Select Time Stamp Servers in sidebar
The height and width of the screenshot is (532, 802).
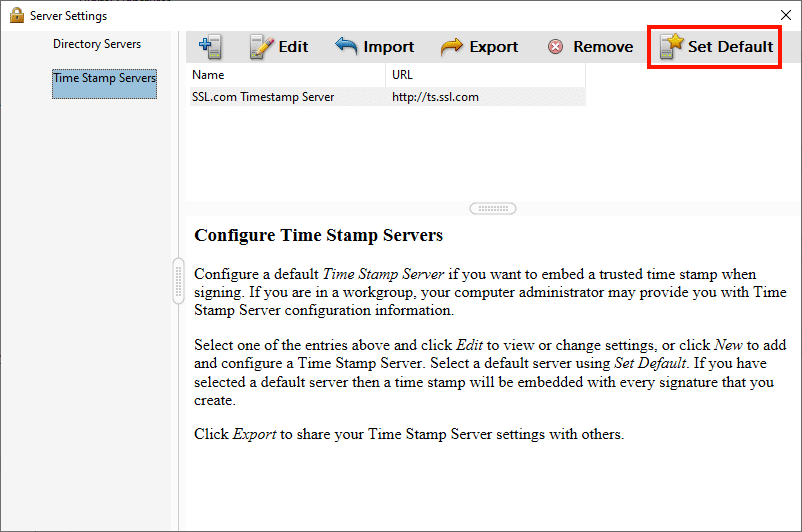104,78
